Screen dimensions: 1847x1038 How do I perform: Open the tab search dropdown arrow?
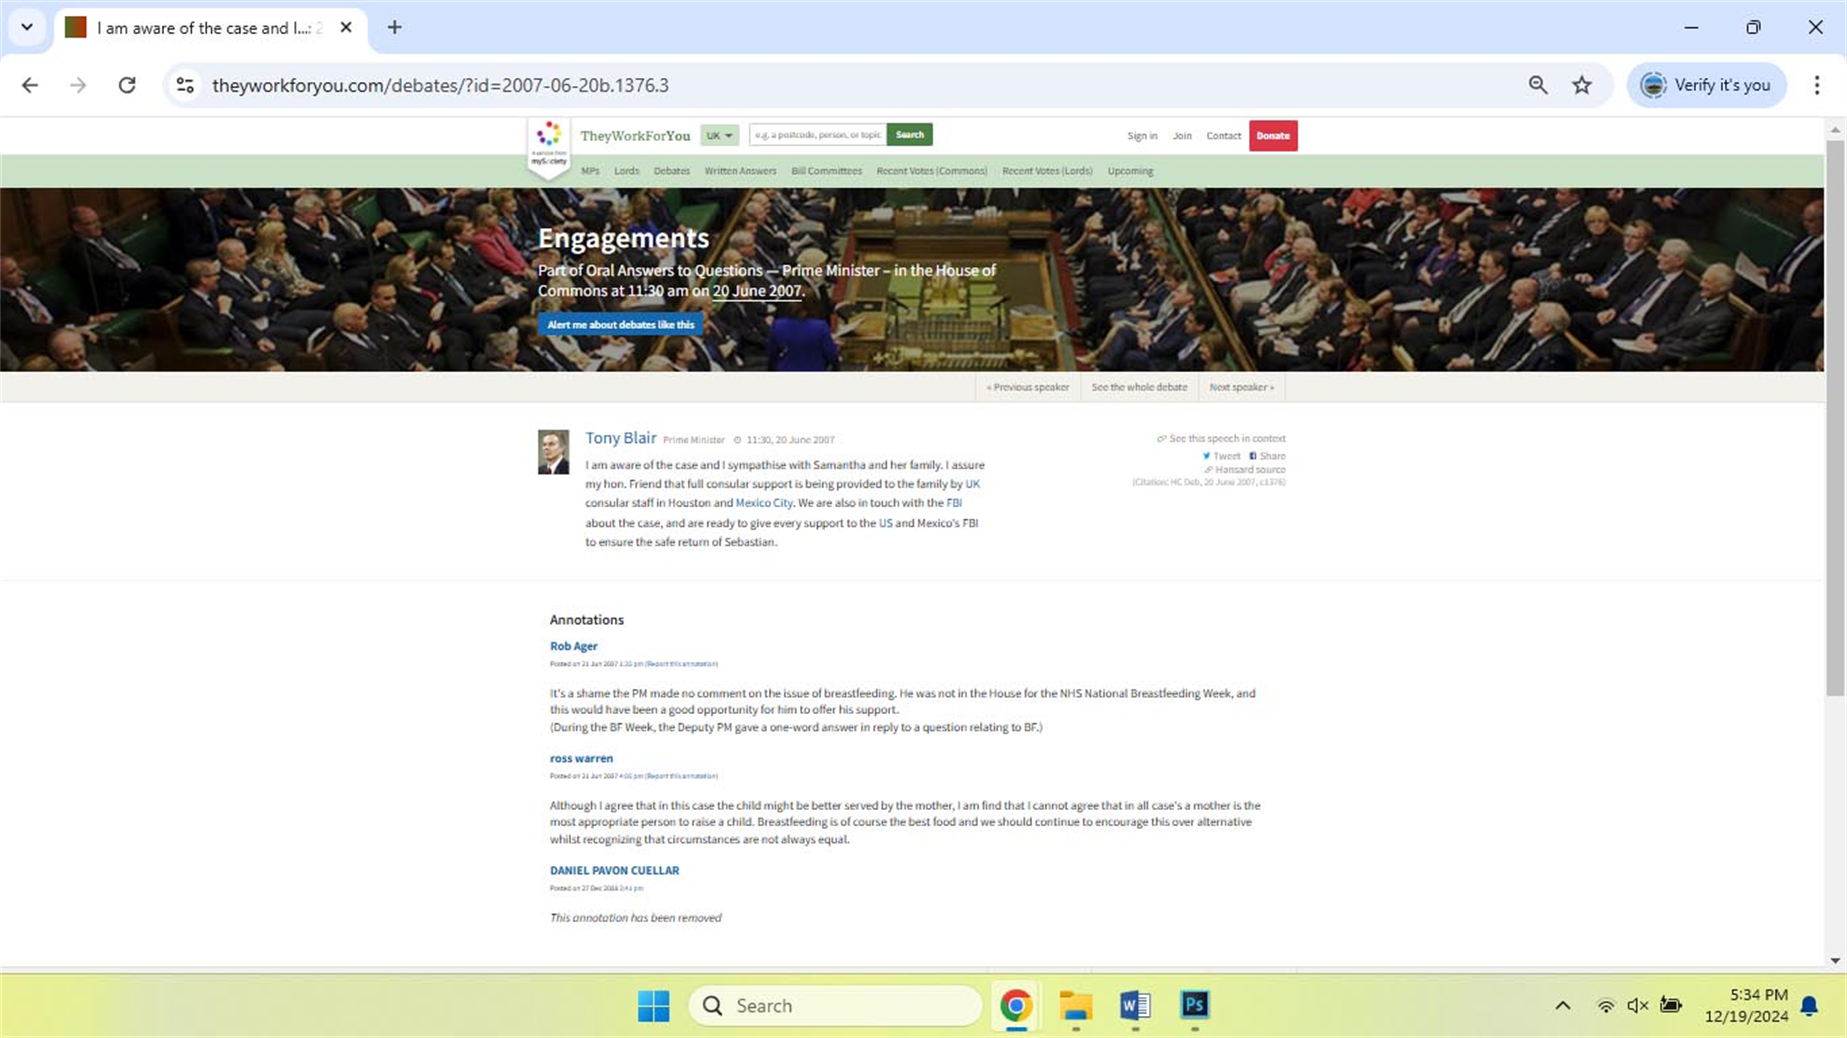(27, 27)
